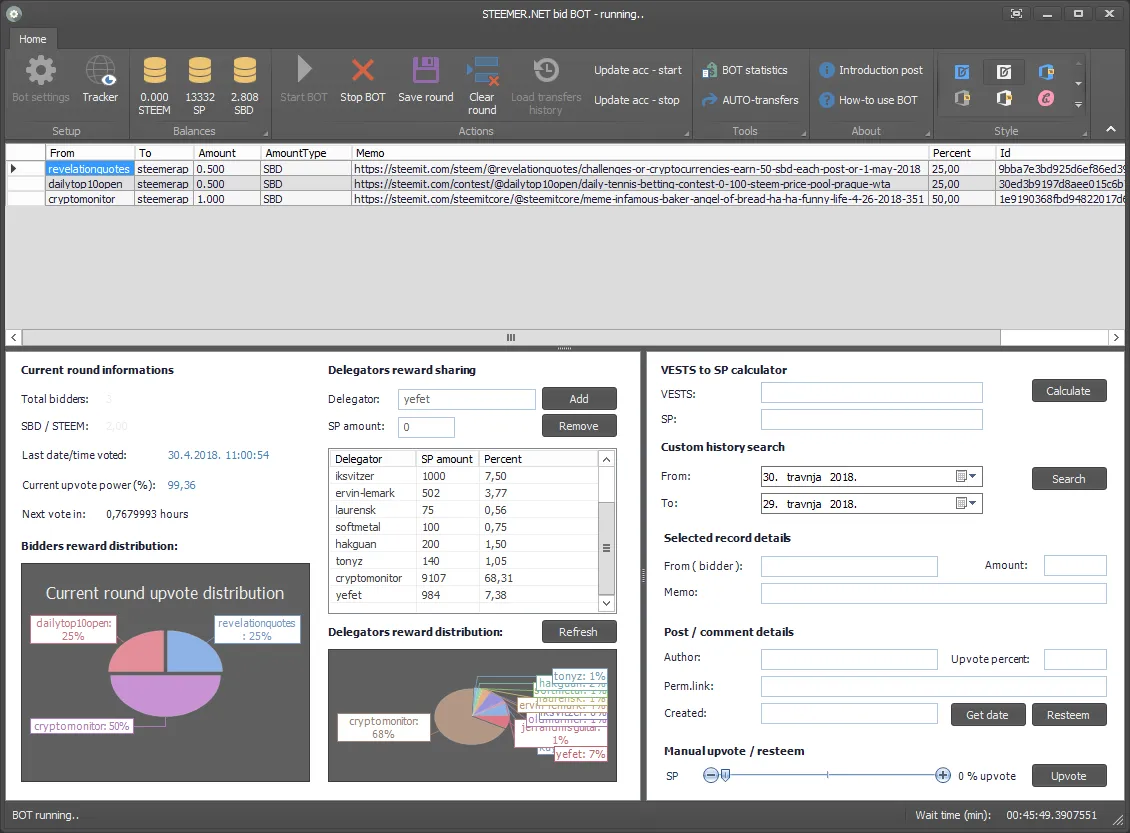The height and width of the screenshot is (833, 1130).
Task: Select the white Office style icon
Action: coord(1004,97)
